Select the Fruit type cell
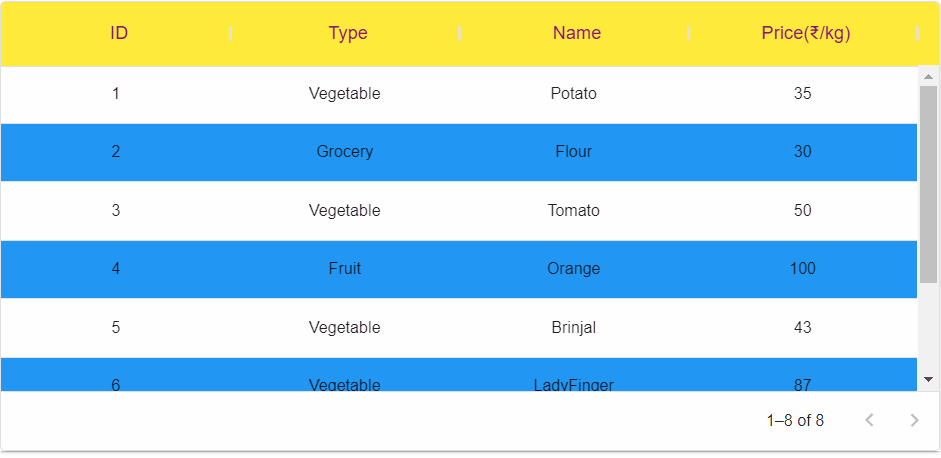 pyautogui.click(x=344, y=268)
